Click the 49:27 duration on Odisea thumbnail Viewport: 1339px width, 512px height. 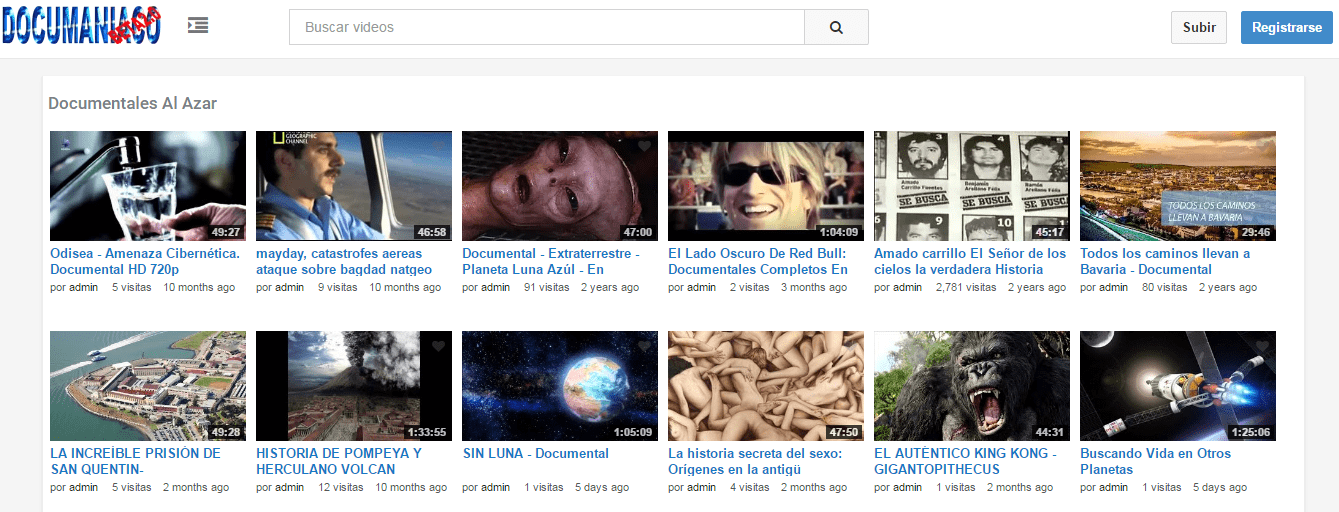click(226, 232)
